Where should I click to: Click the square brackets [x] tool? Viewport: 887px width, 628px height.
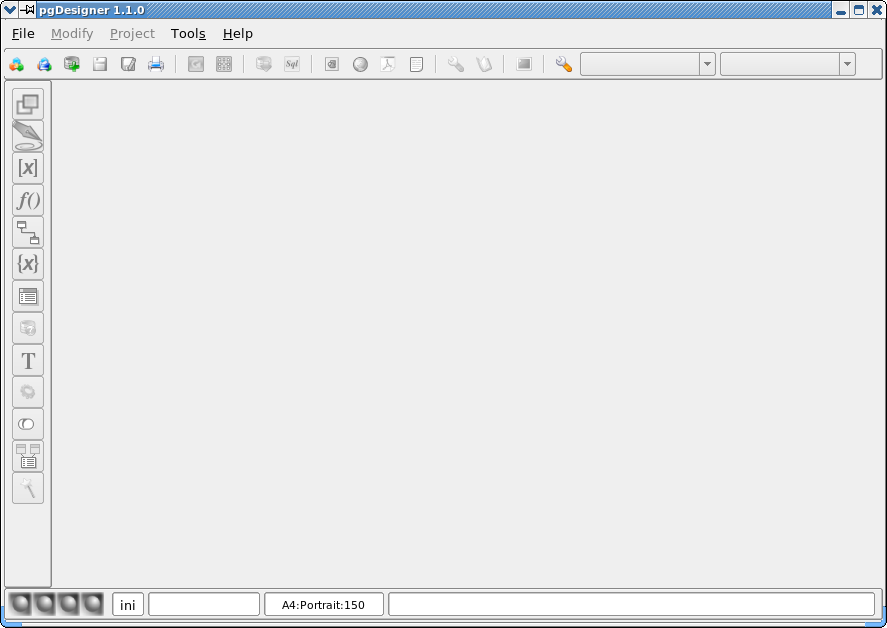28,168
